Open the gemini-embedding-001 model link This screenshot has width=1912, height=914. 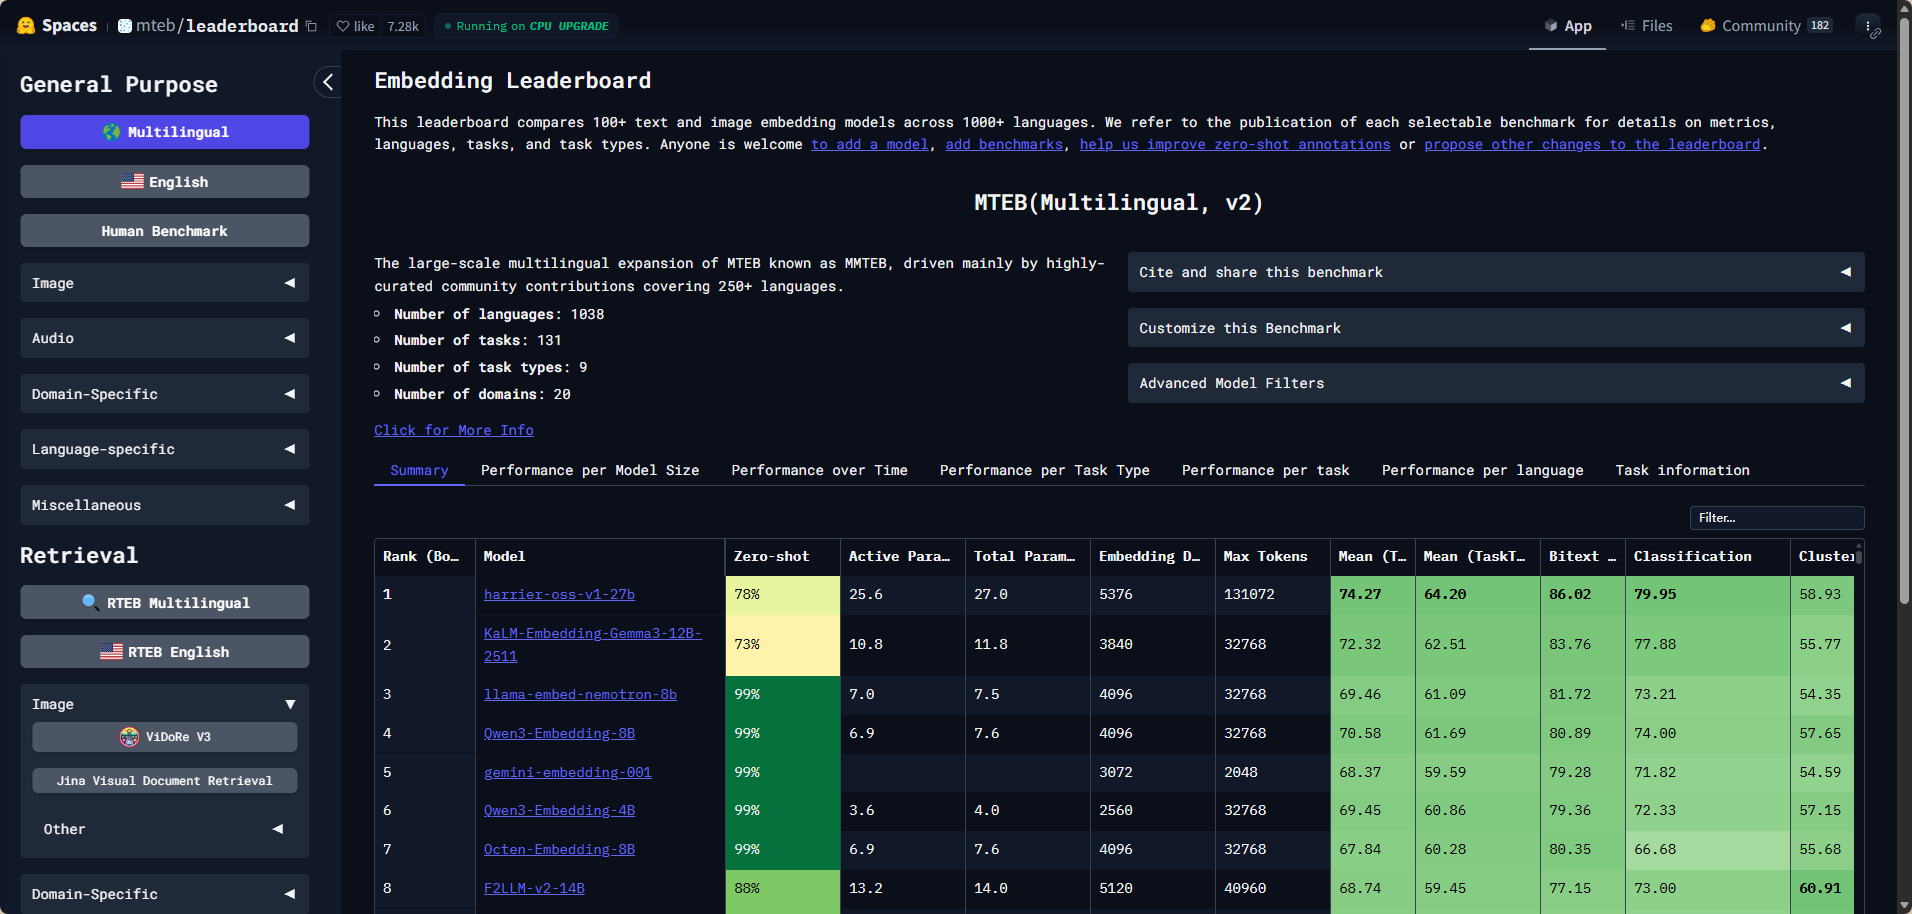point(567,773)
